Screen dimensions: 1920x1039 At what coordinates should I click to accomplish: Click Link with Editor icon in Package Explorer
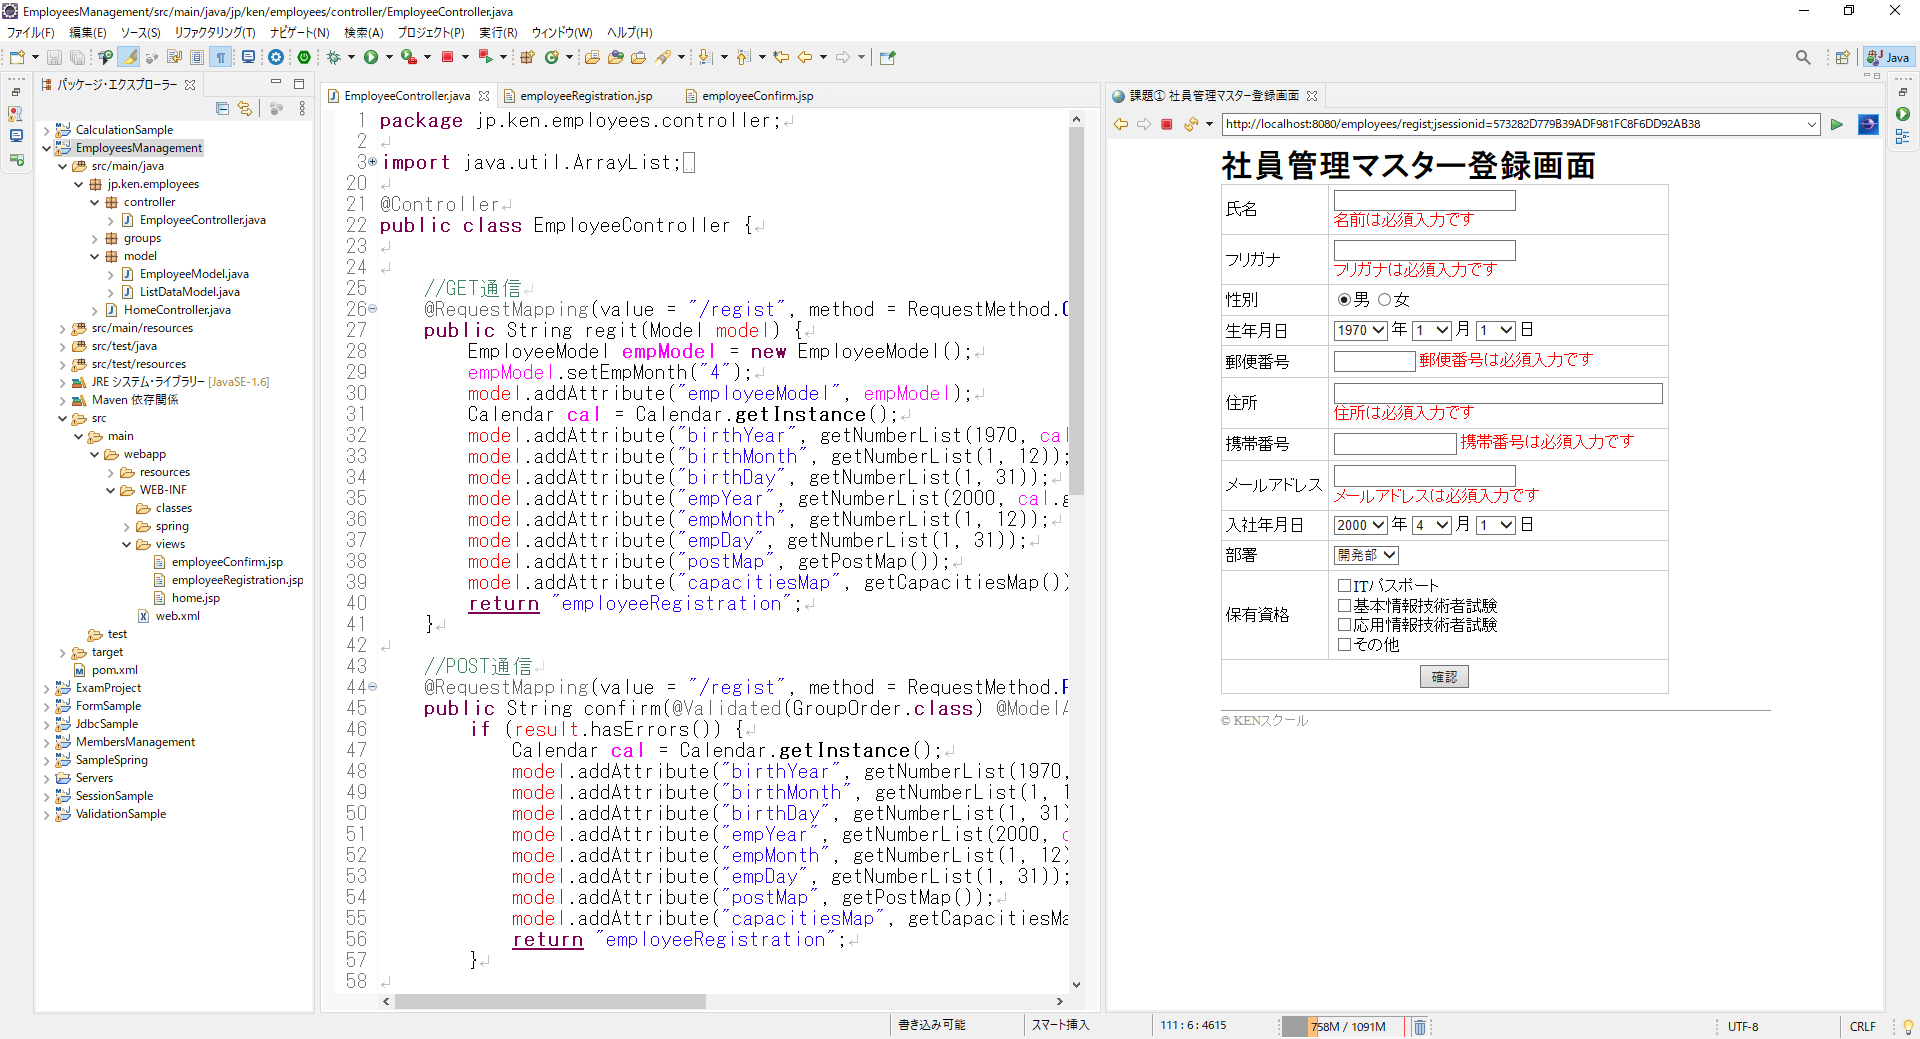(x=245, y=108)
